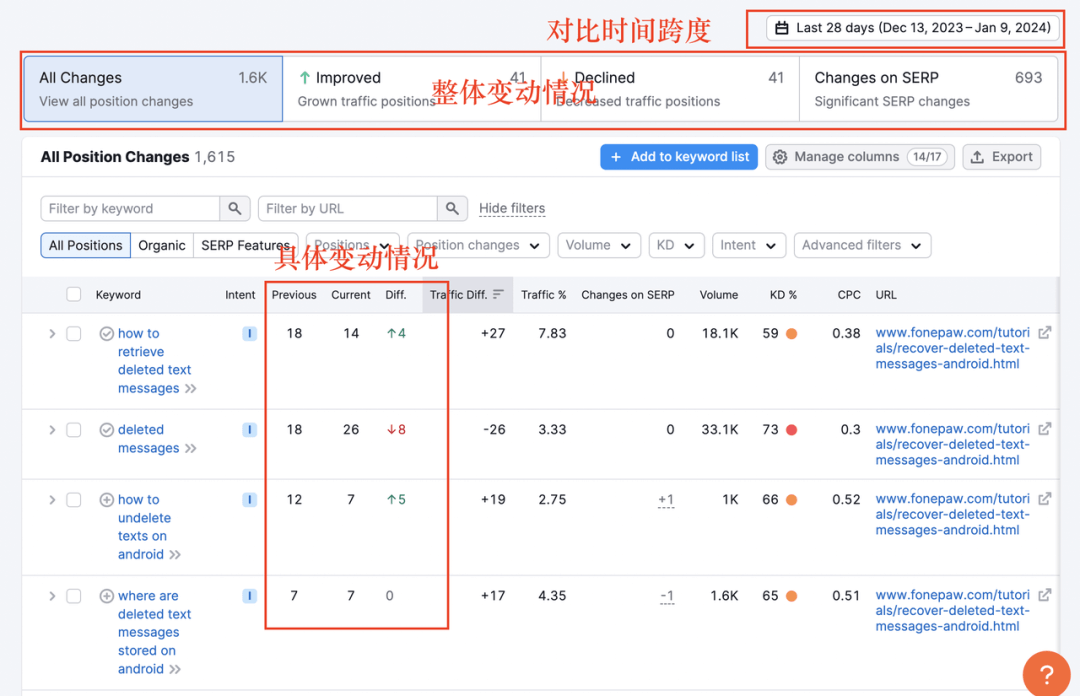Viewport: 1080px width, 696px height.
Task: Click the calendar icon in date range picker
Action: click(x=782, y=28)
